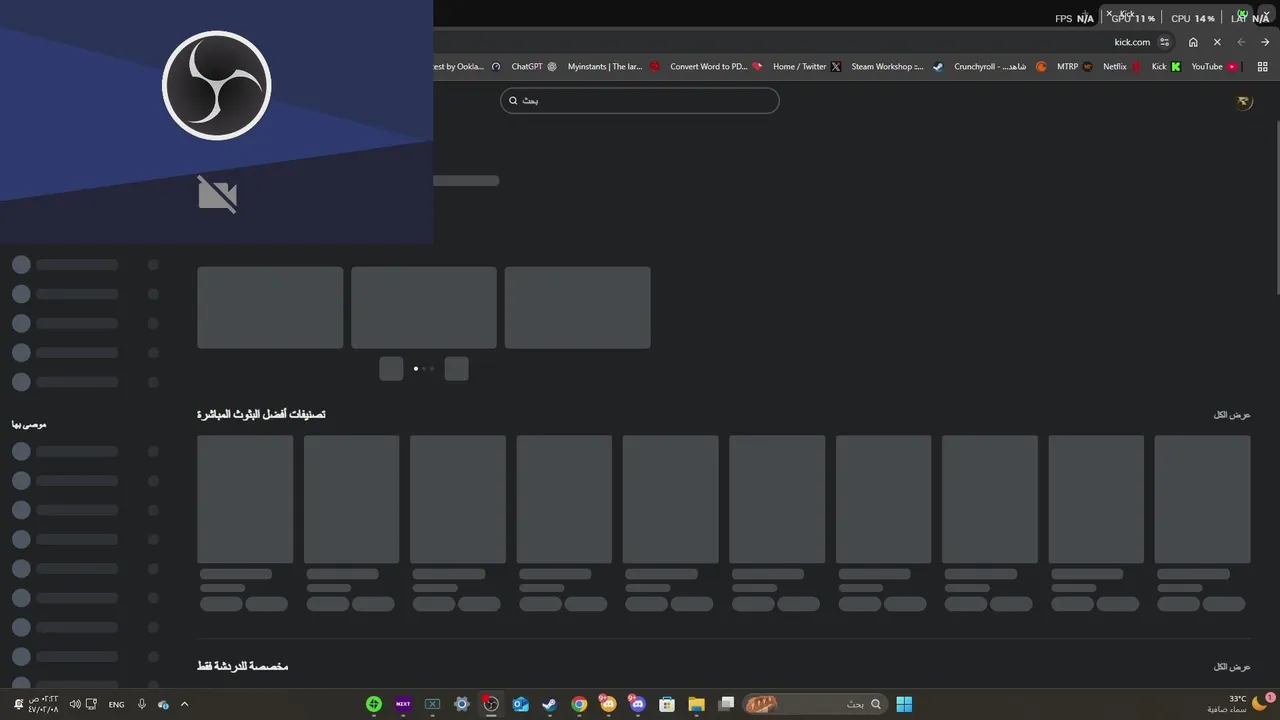Open the Windows Start menu
This screenshot has width=1280, height=720.
pos(904,704)
